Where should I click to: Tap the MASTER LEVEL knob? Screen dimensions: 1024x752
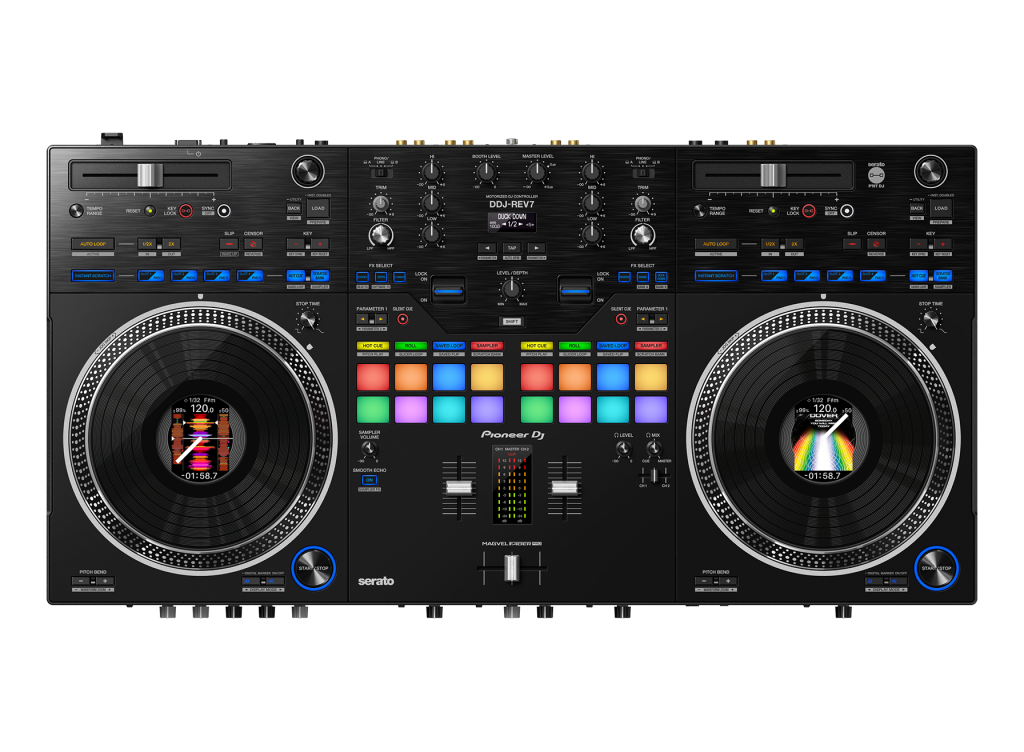[x=536, y=172]
